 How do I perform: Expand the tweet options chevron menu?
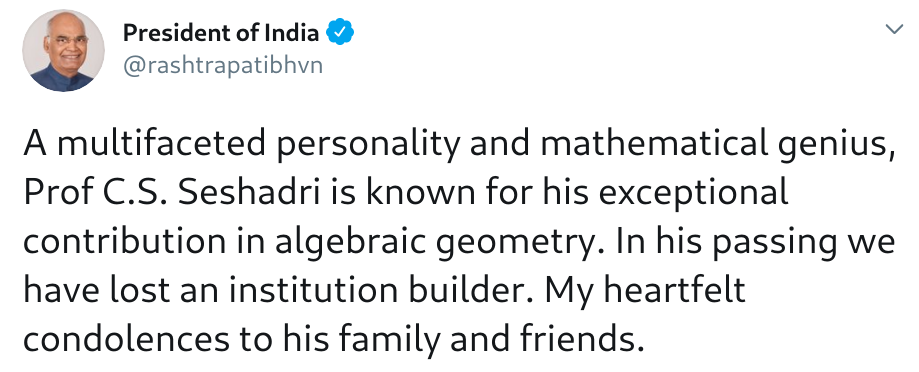pos(894,29)
